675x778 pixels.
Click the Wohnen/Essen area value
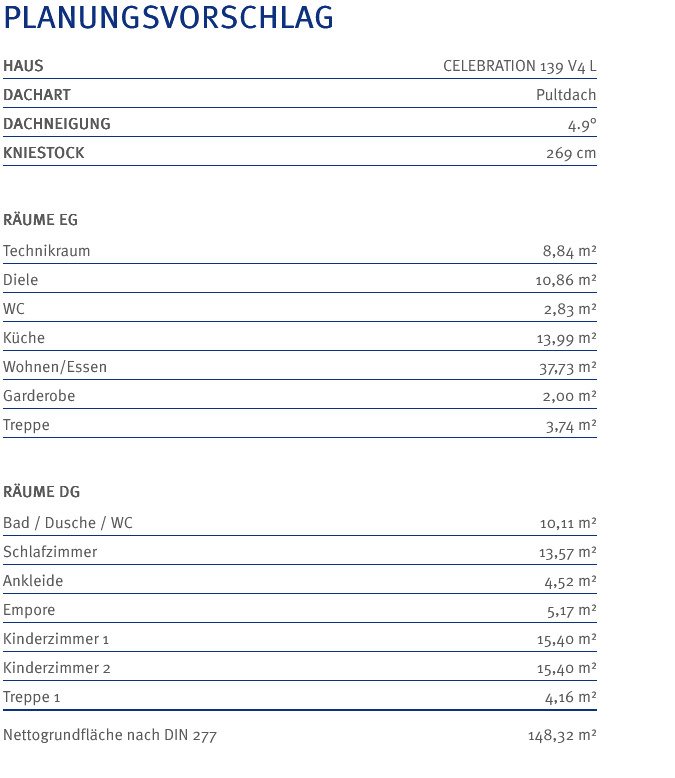tap(568, 368)
